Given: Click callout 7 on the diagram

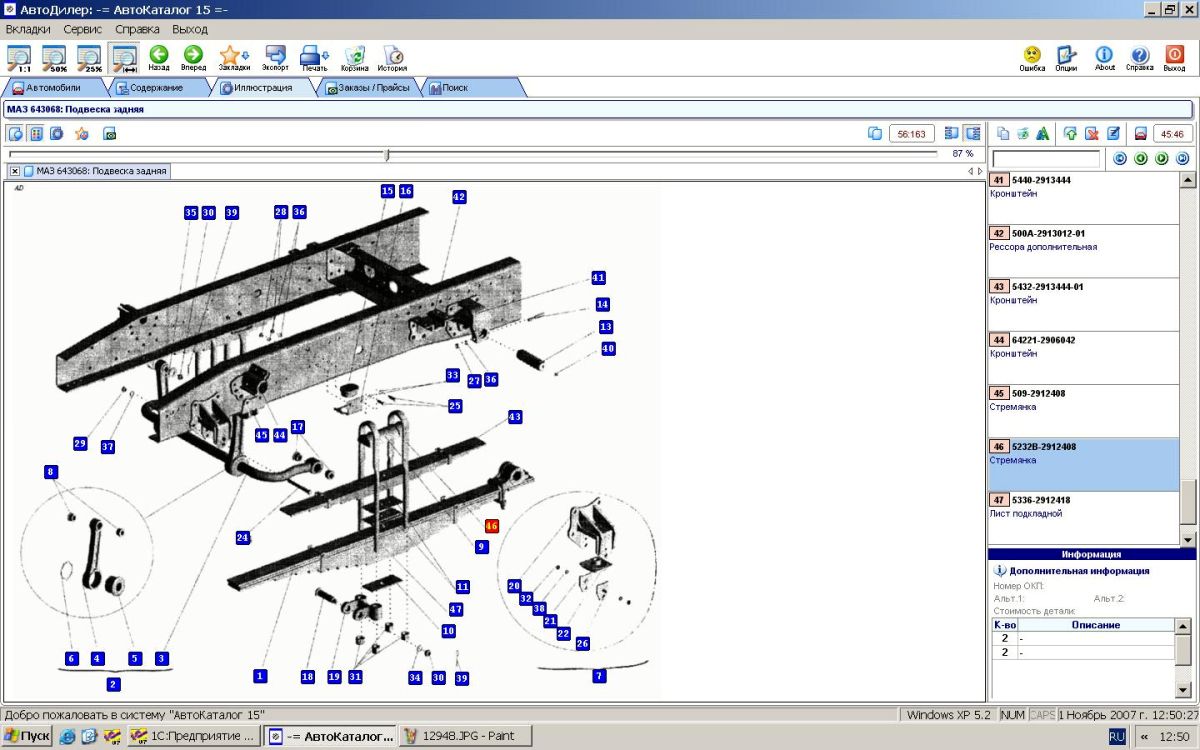Looking at the screenshot, I should 599,676.
